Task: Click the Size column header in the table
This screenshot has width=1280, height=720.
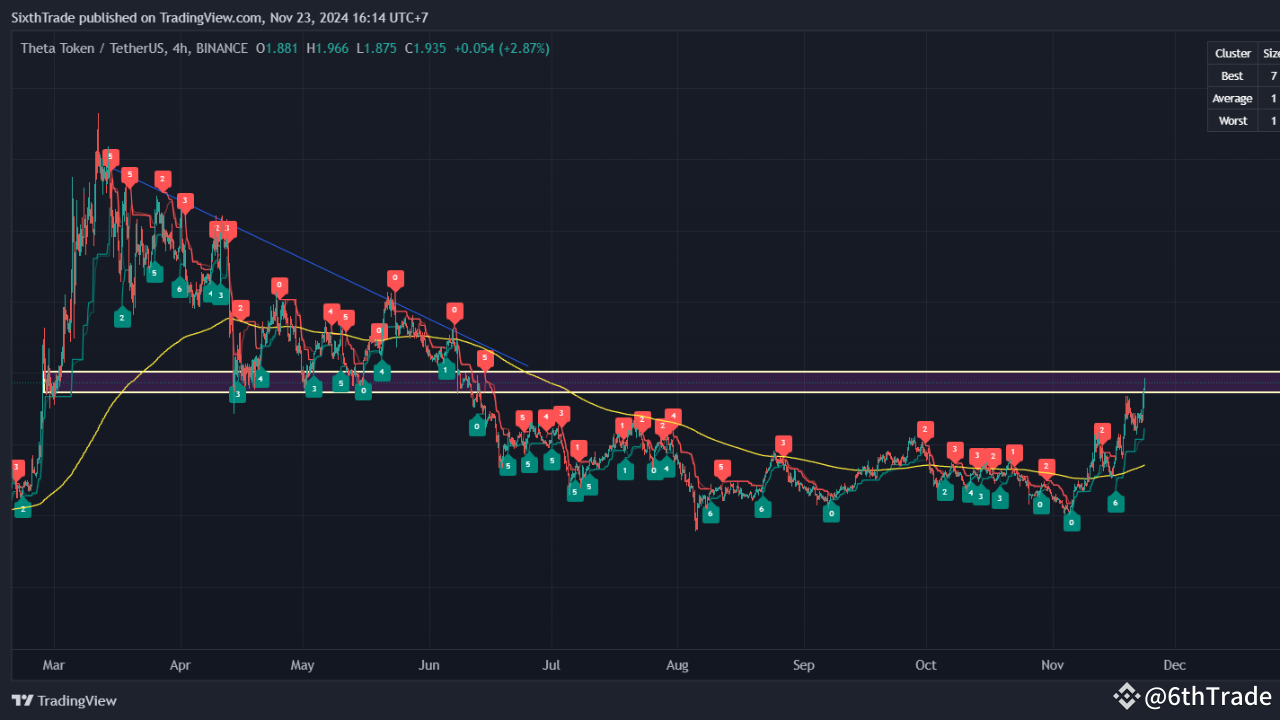Action: click(1270, 53)
